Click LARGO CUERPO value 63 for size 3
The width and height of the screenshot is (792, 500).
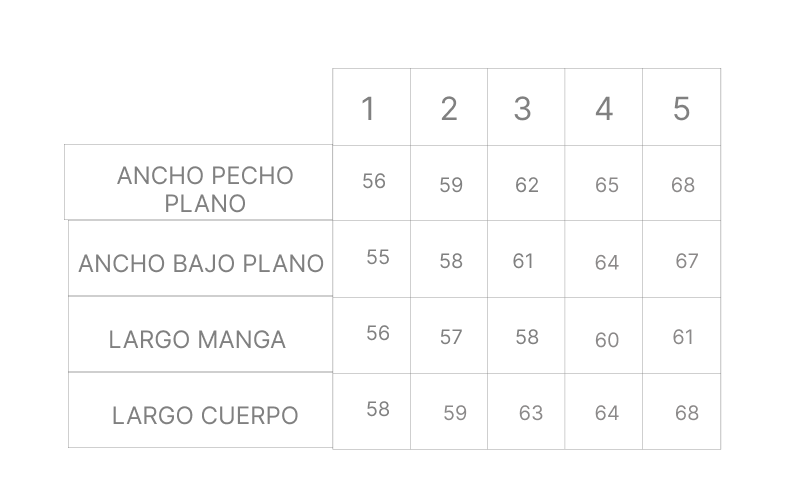click(531, 413)
